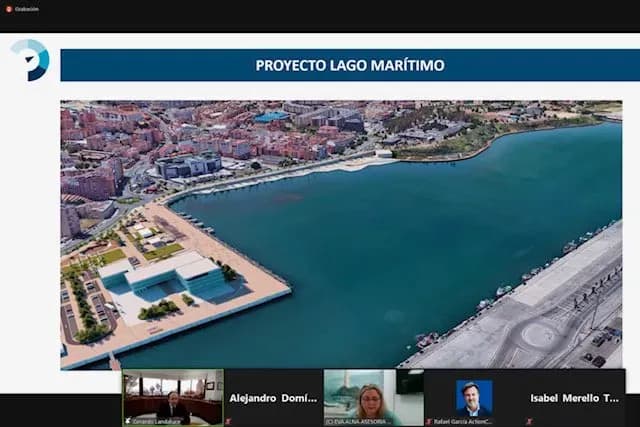
Task: Click the EVA ALNA ASESORIA name label
Action: (x=358, y=422)
